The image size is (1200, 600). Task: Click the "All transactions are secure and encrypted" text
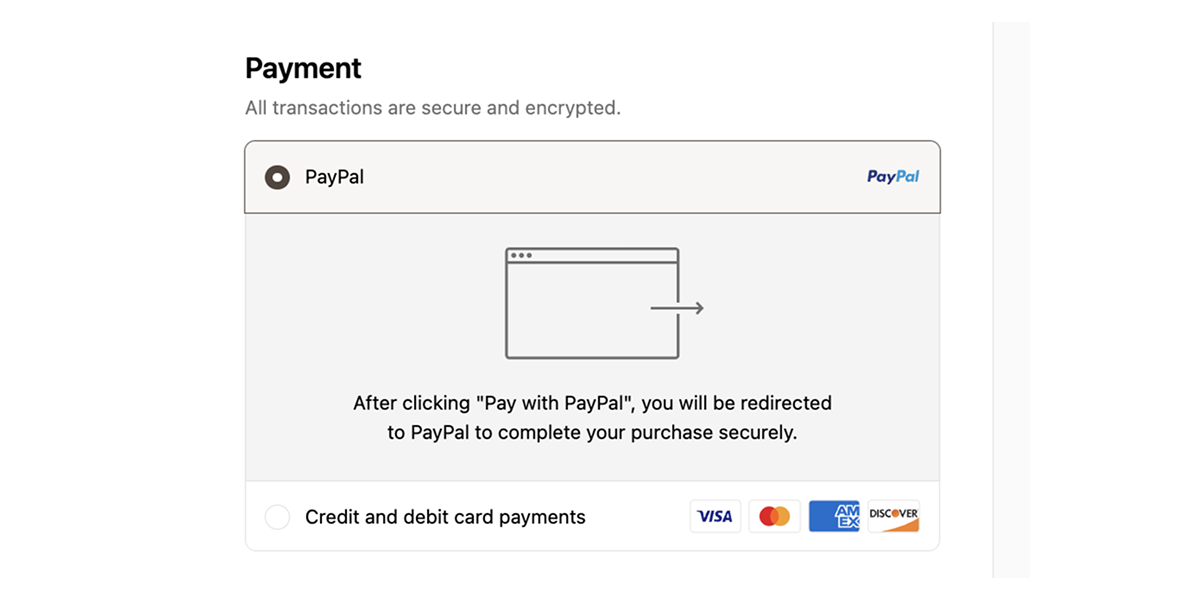432,107
